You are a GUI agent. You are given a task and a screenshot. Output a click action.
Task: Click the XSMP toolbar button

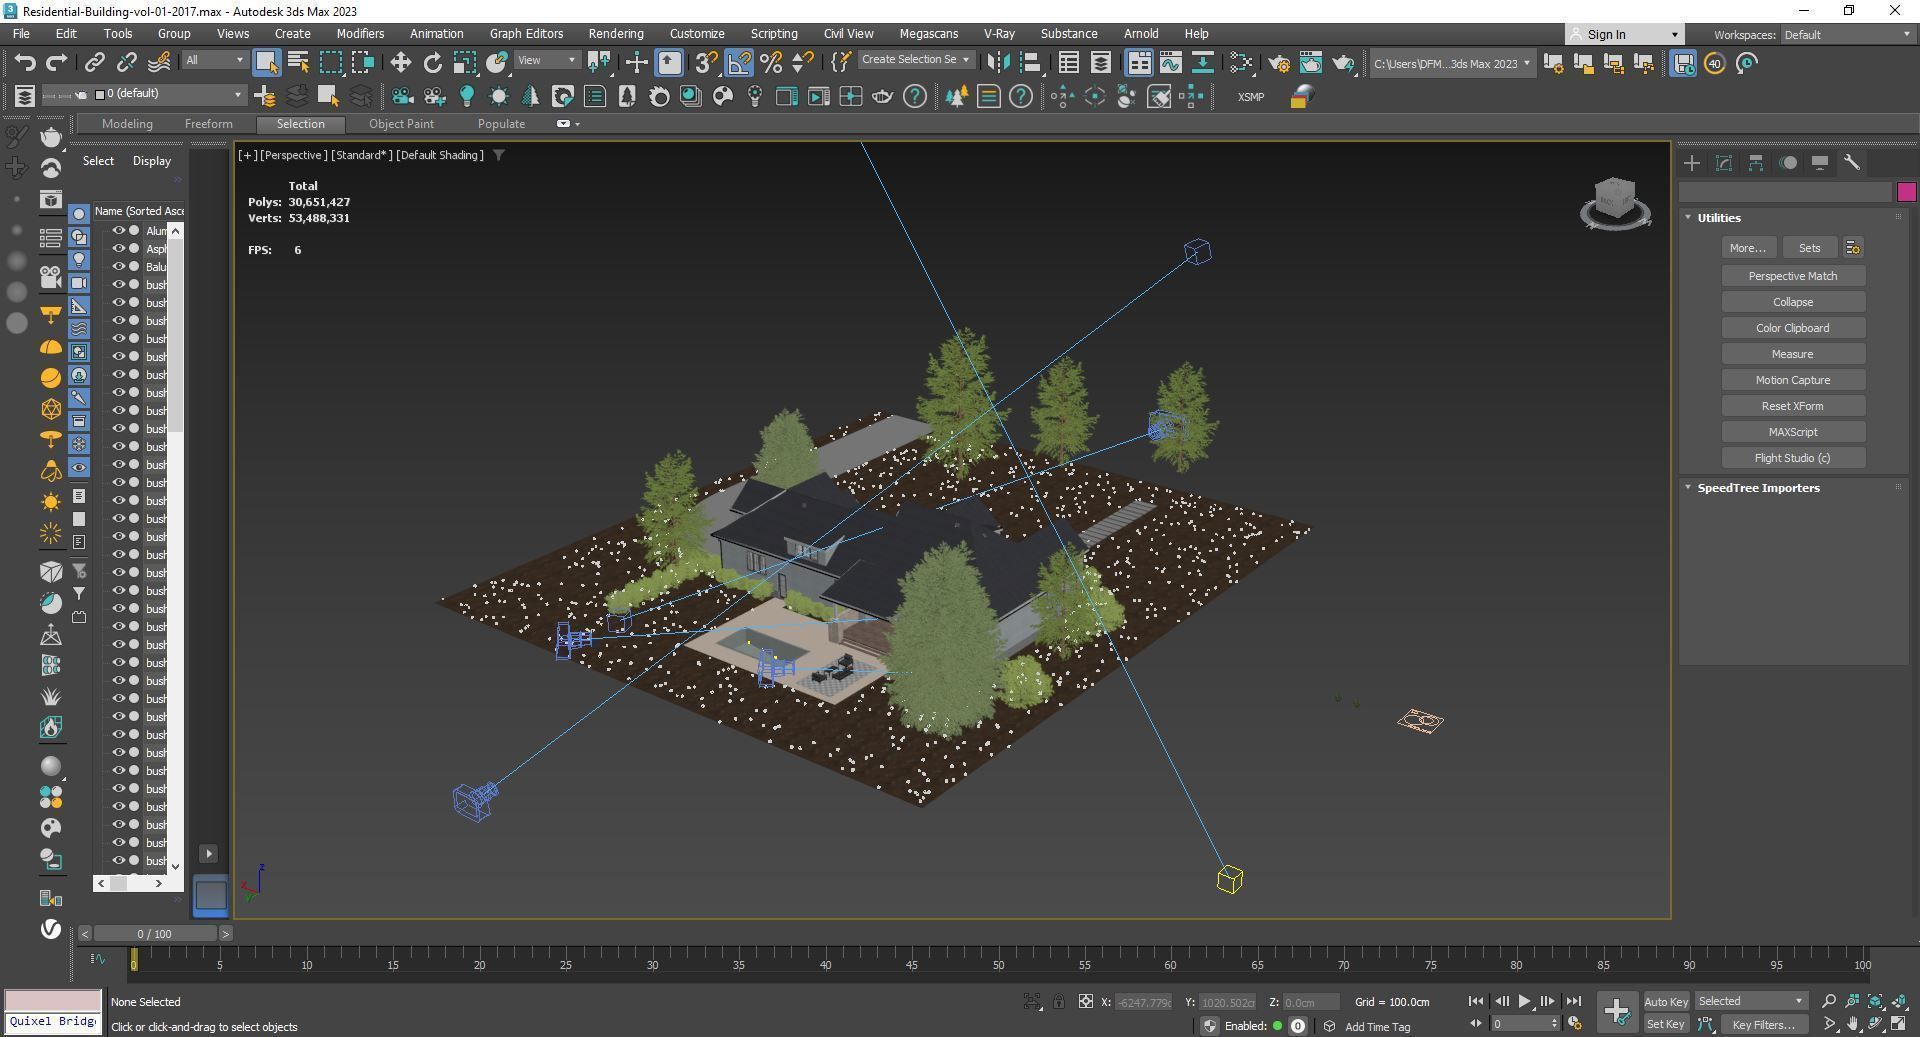point(1250,97)
